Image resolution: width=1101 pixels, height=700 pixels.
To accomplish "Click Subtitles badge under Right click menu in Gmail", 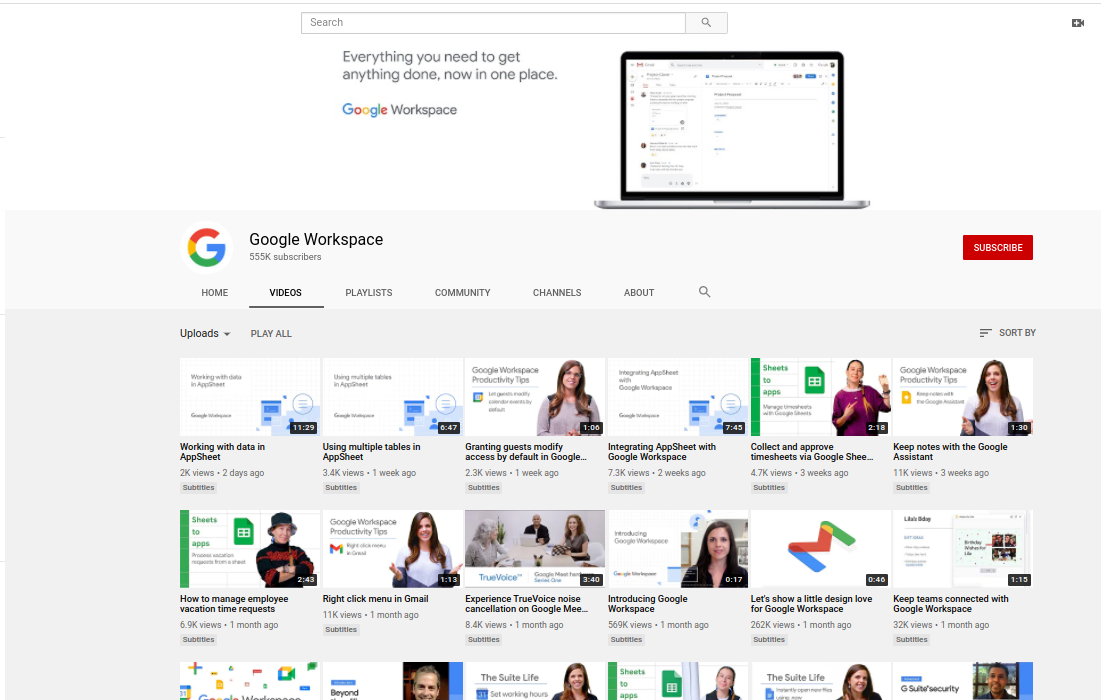I will click(x=341, y=630).
